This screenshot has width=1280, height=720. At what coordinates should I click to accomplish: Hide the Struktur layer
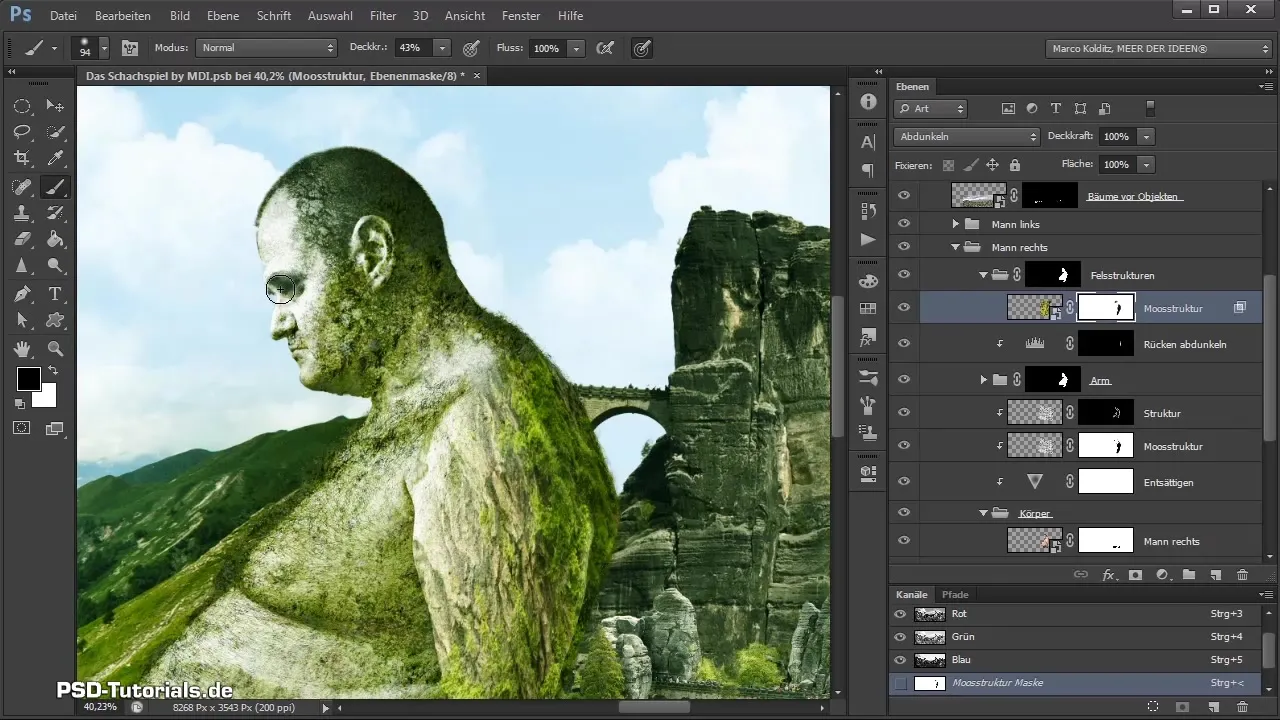[x=904, y=412]
